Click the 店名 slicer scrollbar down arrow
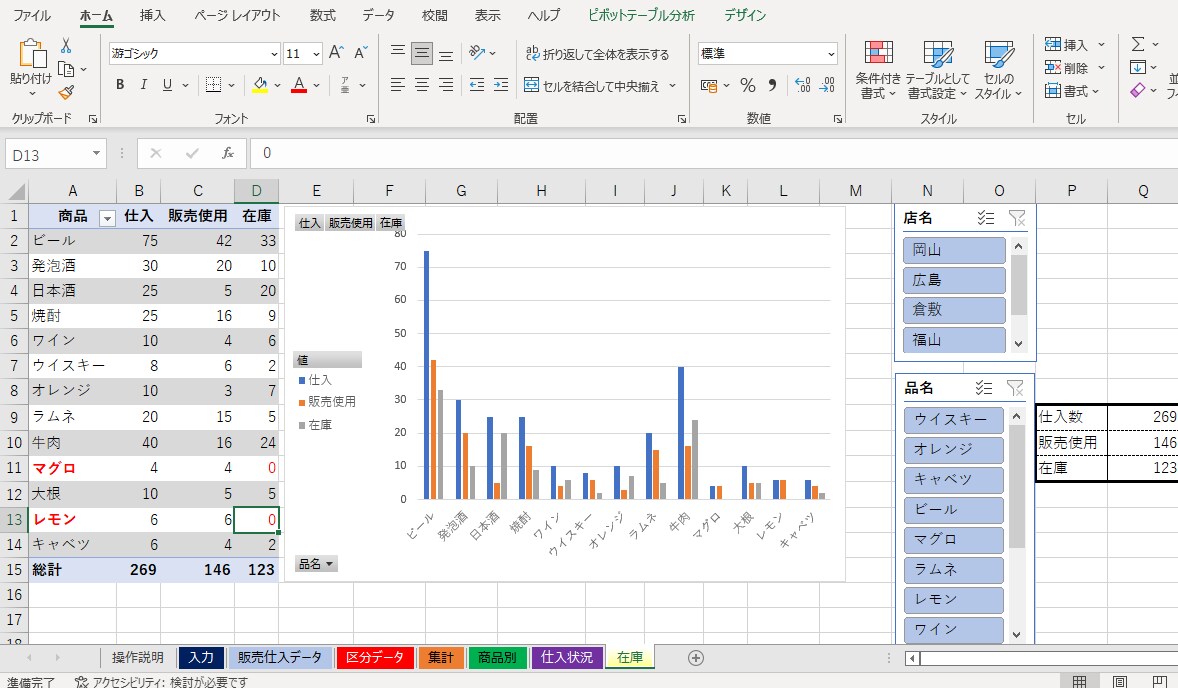 (x=1019, y=343)
